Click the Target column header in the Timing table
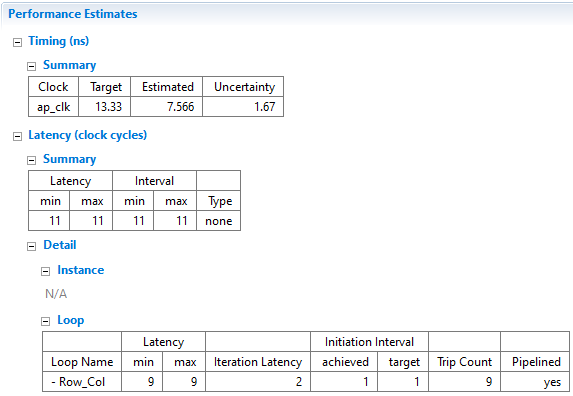 105,87
